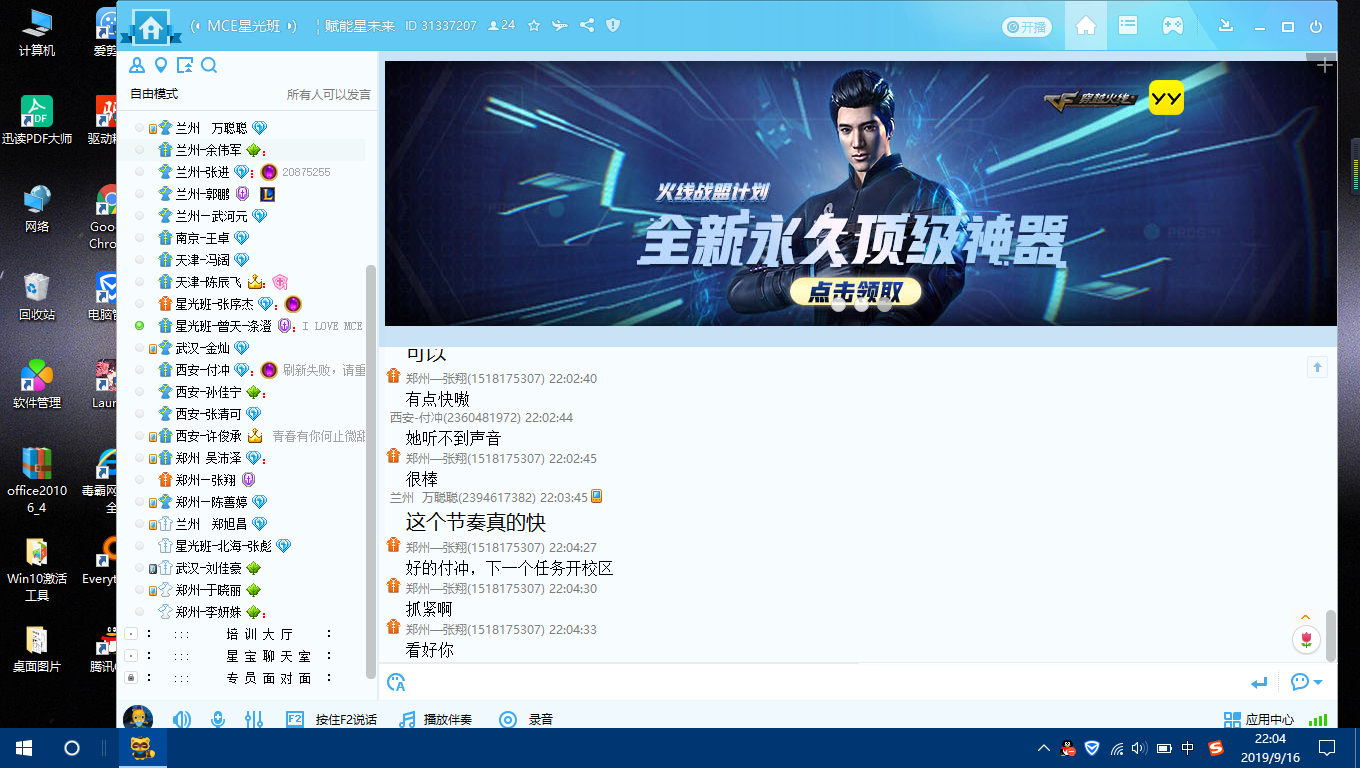Click the 开播 start broadcast button
This screenshot has width=1360, height=768.
[1027, 27]
